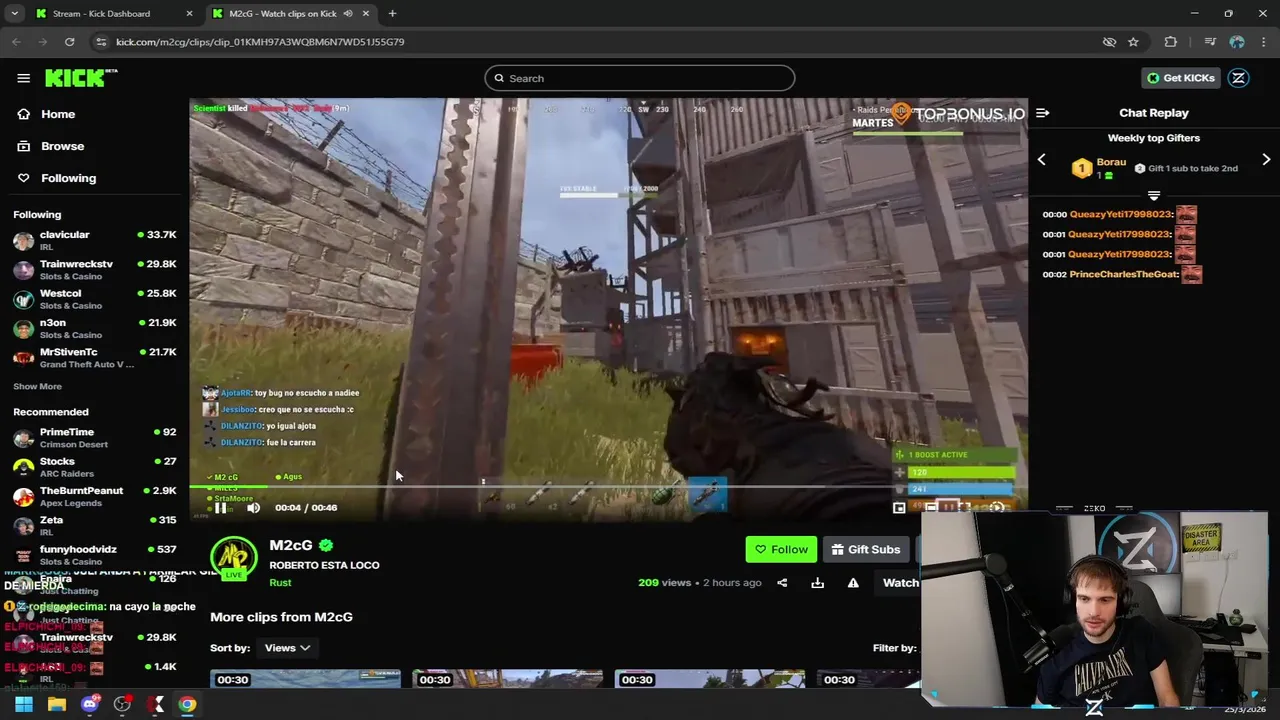Click the eye-slash icon in address bar

point(1109,42)
